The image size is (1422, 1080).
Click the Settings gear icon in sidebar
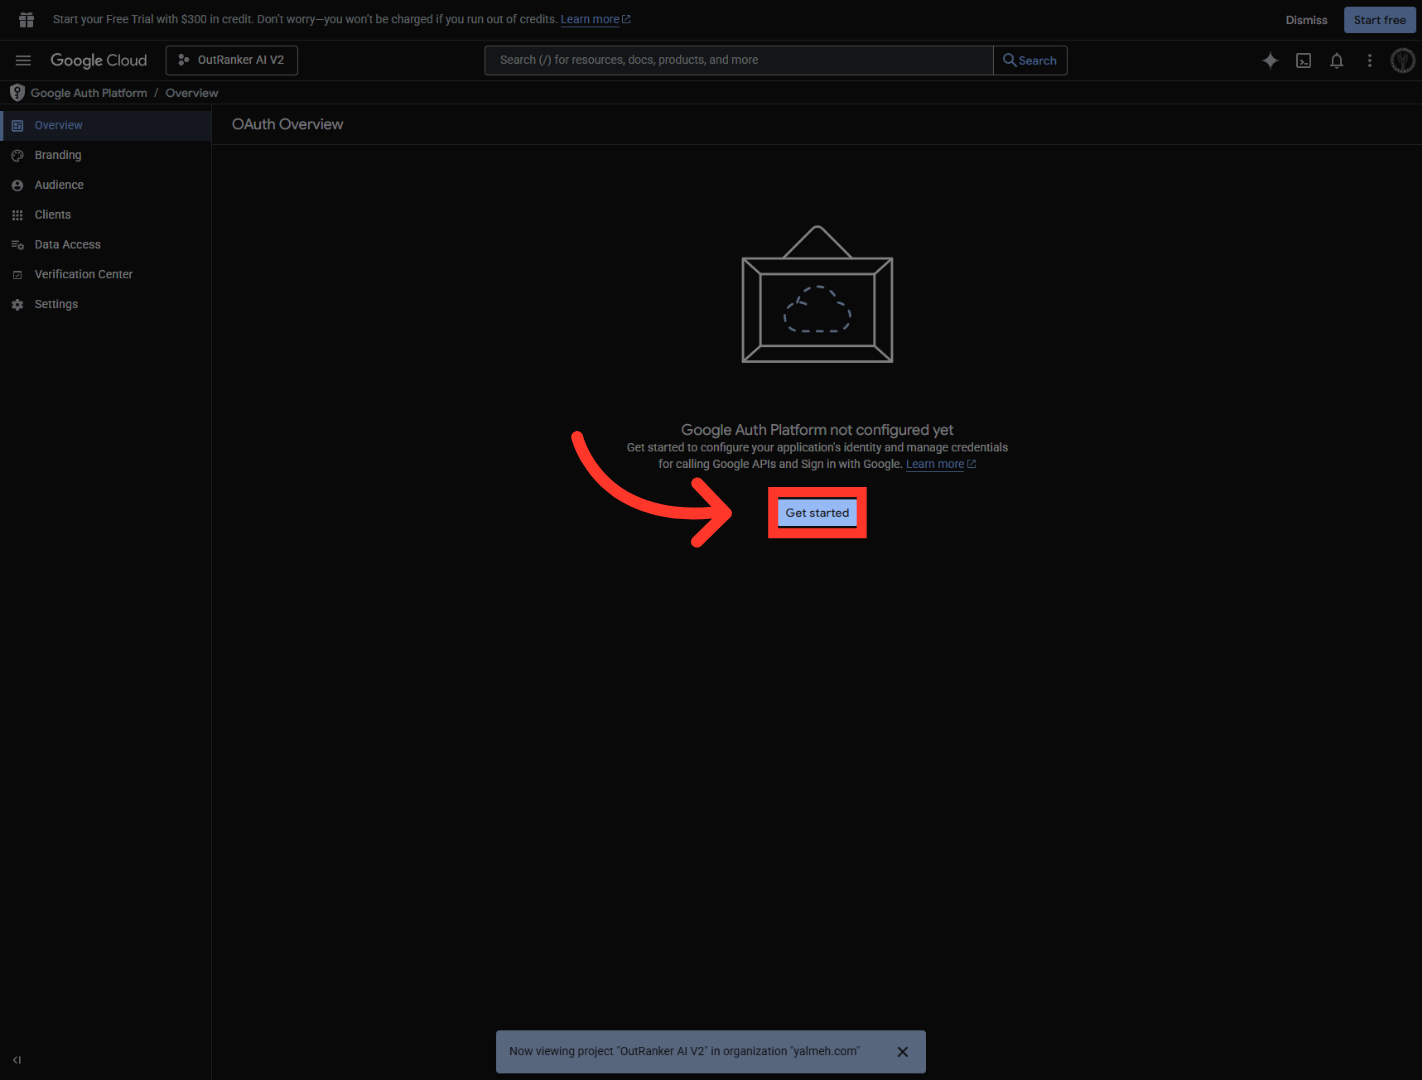(17, 305)
